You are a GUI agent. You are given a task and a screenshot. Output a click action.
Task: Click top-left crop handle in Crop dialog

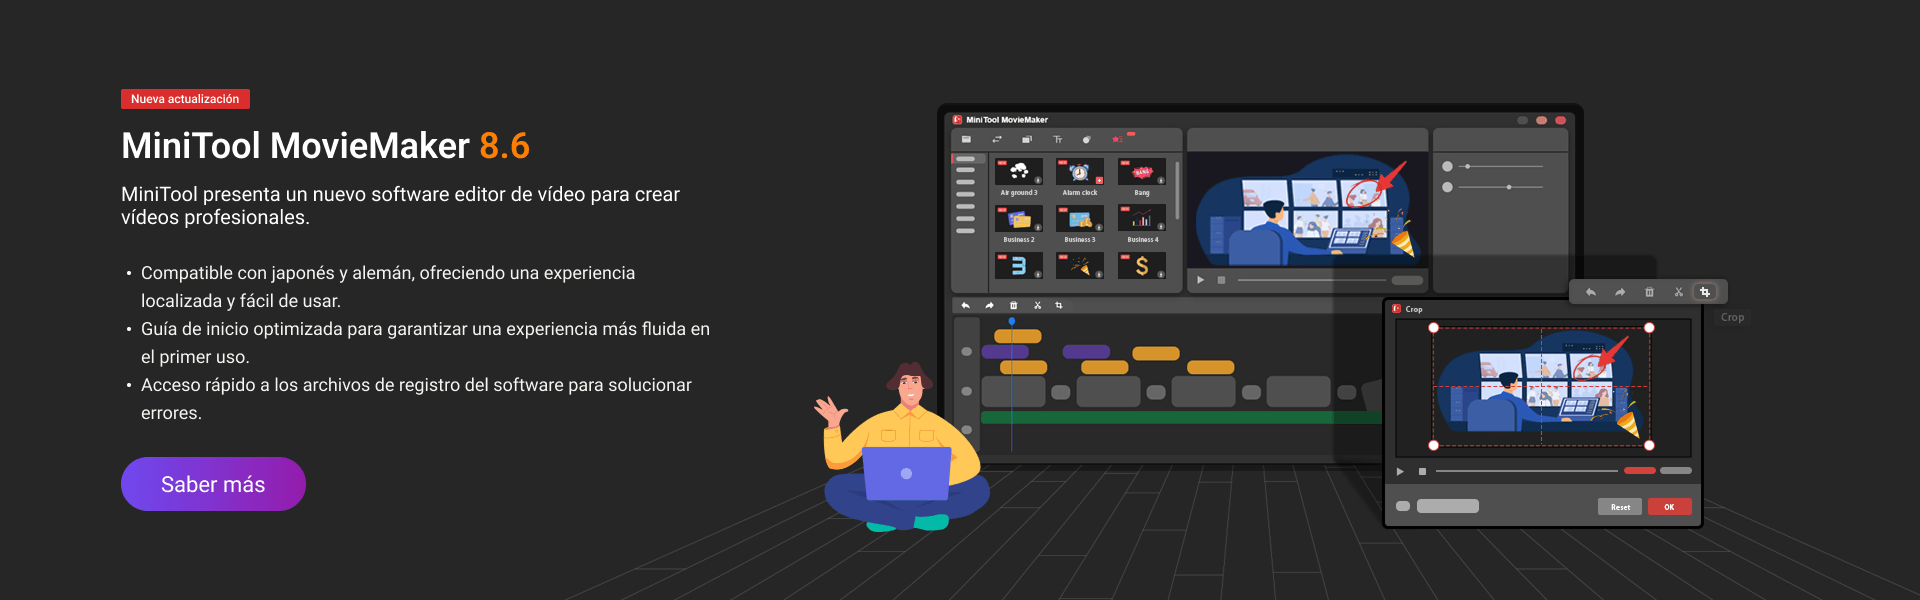pyautogui.click(x=1433, y=328)
